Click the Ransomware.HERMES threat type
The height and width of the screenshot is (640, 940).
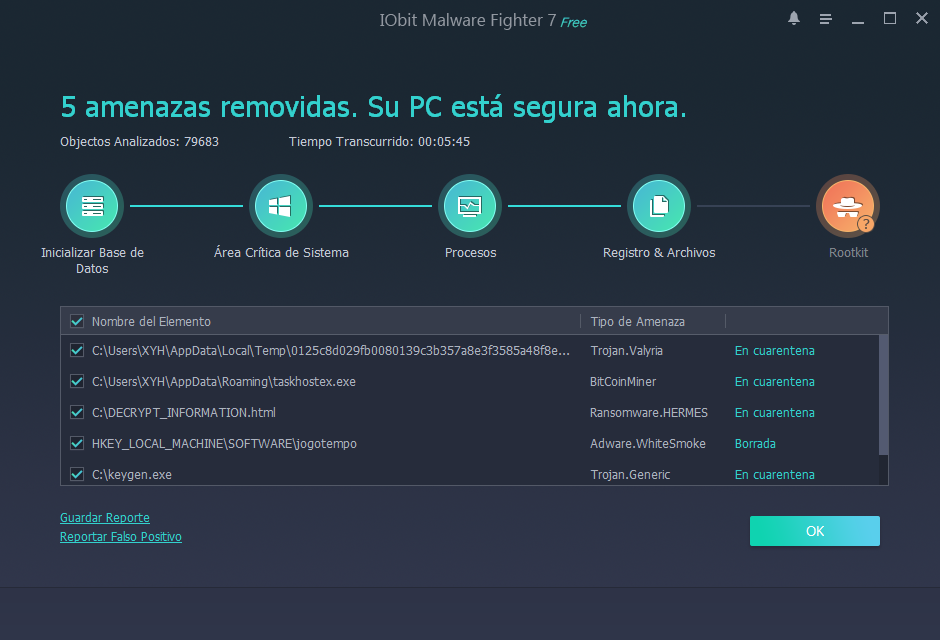point(649,412)
